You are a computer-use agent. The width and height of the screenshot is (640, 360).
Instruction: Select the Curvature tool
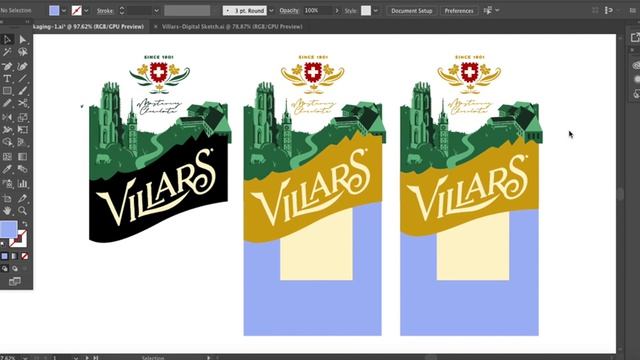[x=22, y=66]
